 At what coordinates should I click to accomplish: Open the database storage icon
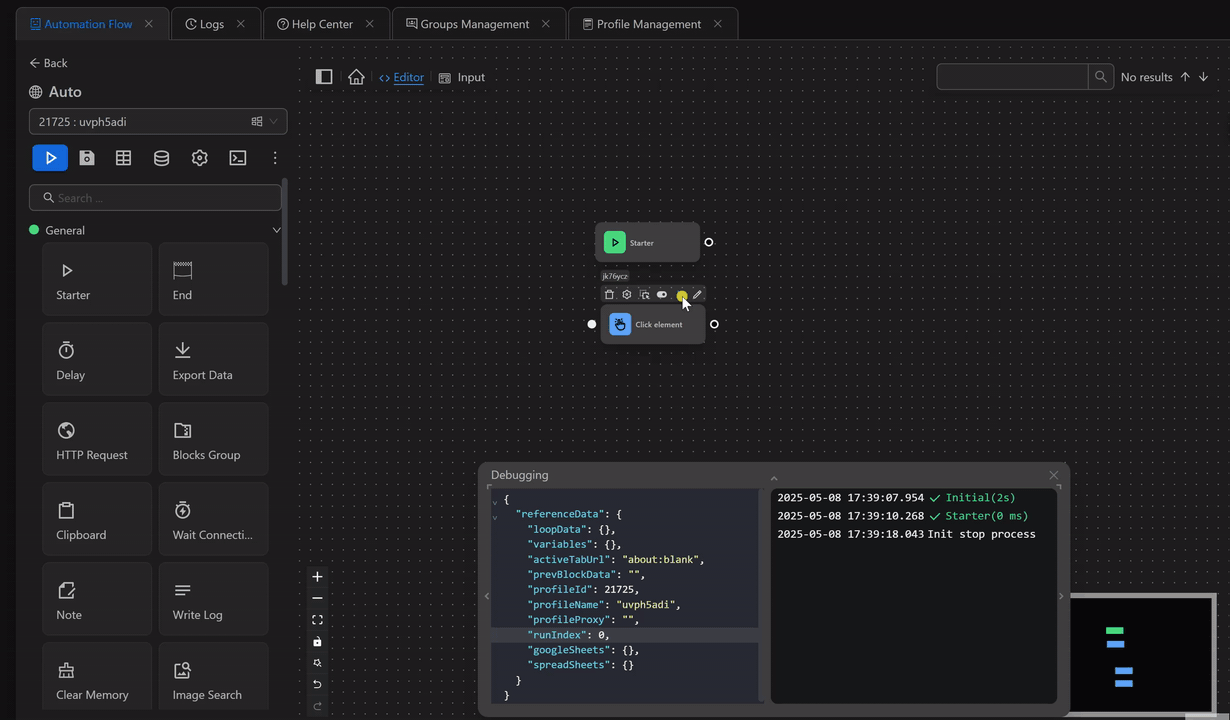[x=161, y=158]
